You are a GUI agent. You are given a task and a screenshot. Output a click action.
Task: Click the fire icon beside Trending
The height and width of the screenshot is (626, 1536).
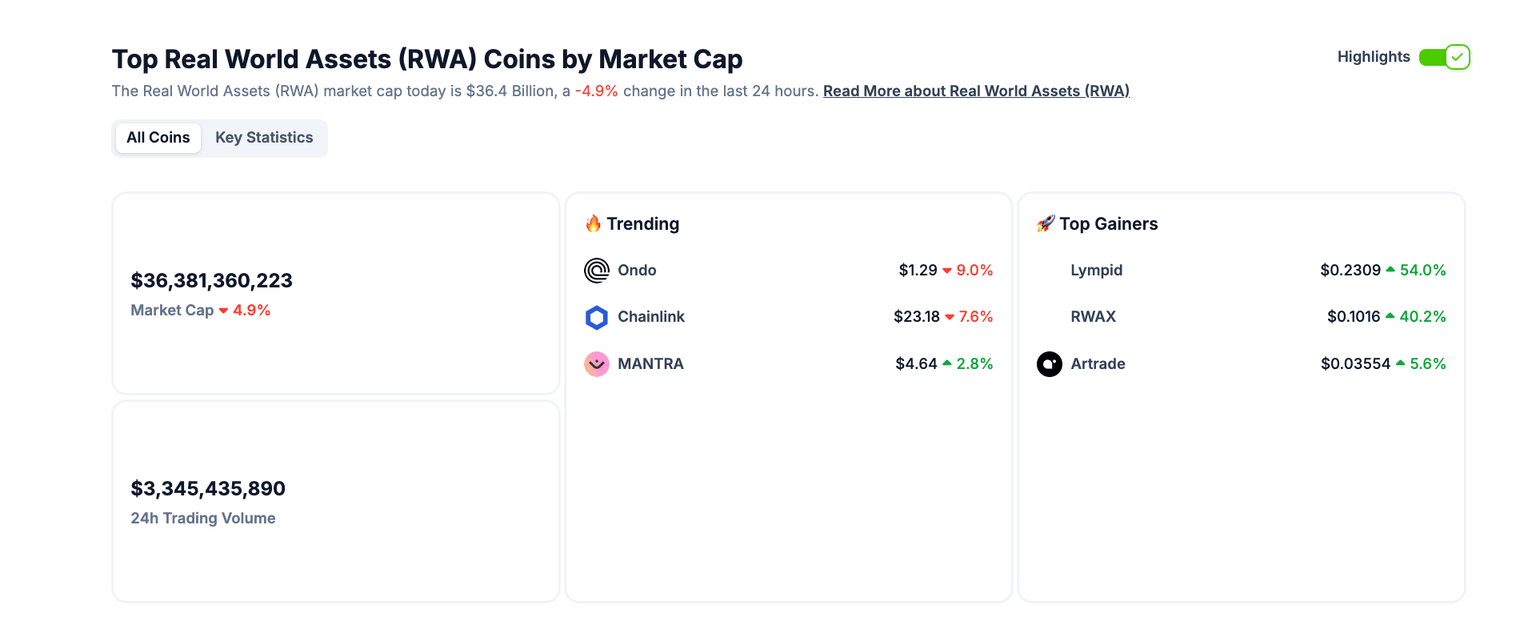[x=593, y=224]
